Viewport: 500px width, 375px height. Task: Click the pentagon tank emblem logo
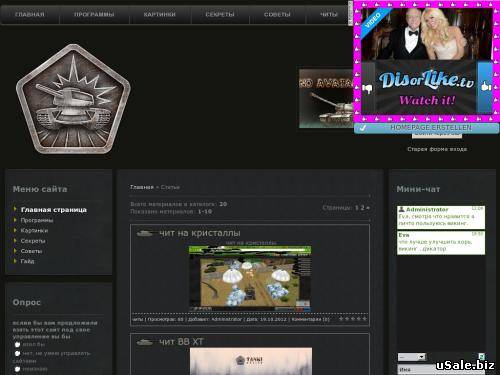coord(73,99)
